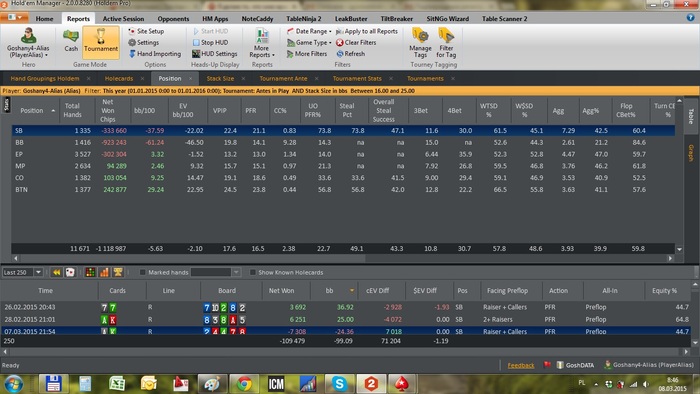Select the BTN position row
The height and width of the screenshot is (394, 700).
pyautogui.click(x=343, y=190)
